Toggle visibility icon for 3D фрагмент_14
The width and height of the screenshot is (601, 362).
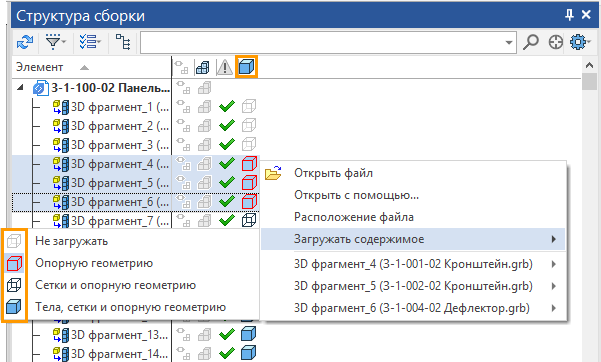point(182,354)
